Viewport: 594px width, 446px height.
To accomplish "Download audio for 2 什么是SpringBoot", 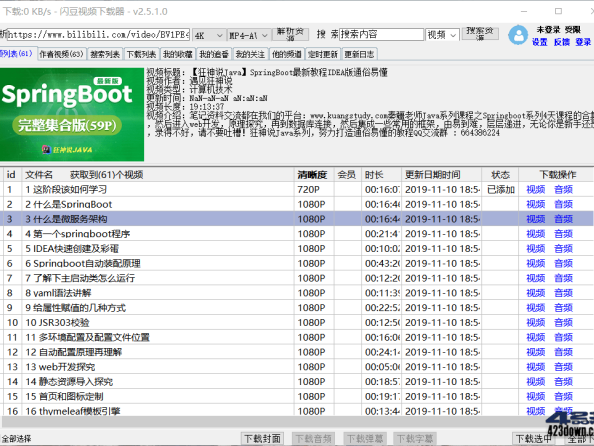I will [563, 204].
